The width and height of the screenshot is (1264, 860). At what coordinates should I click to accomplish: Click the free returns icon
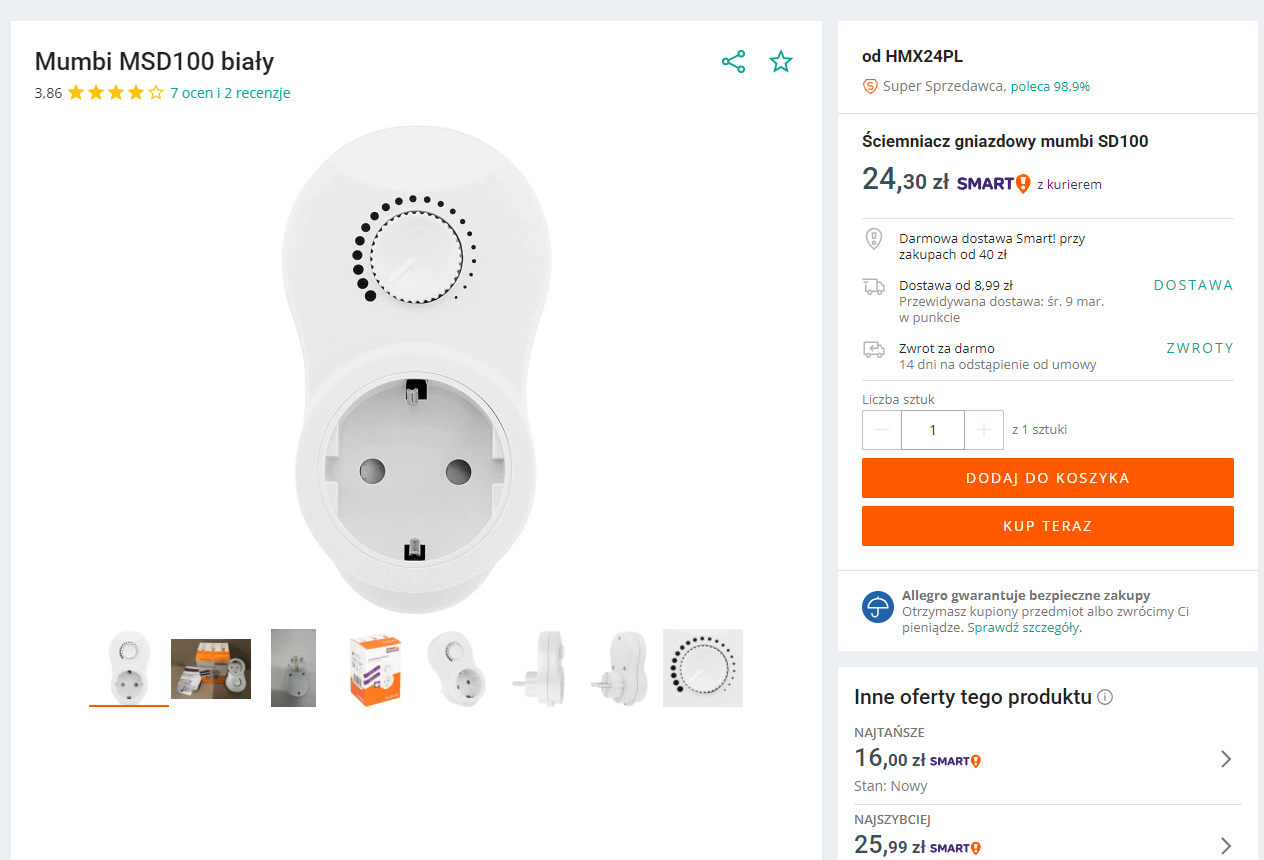pos(874,349)
